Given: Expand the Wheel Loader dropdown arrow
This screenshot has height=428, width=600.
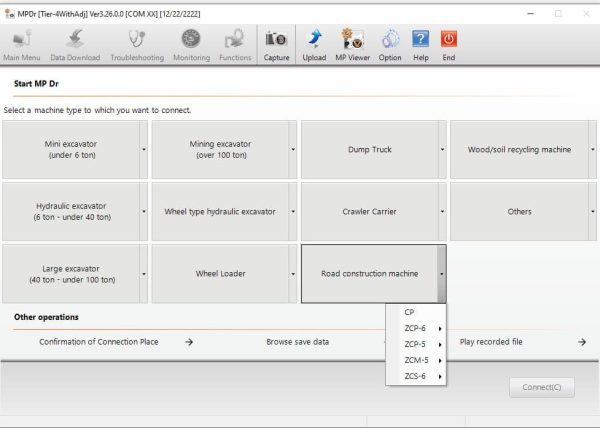Looking at the screenshot, I should pyautogui.click(x=293, y=274).
